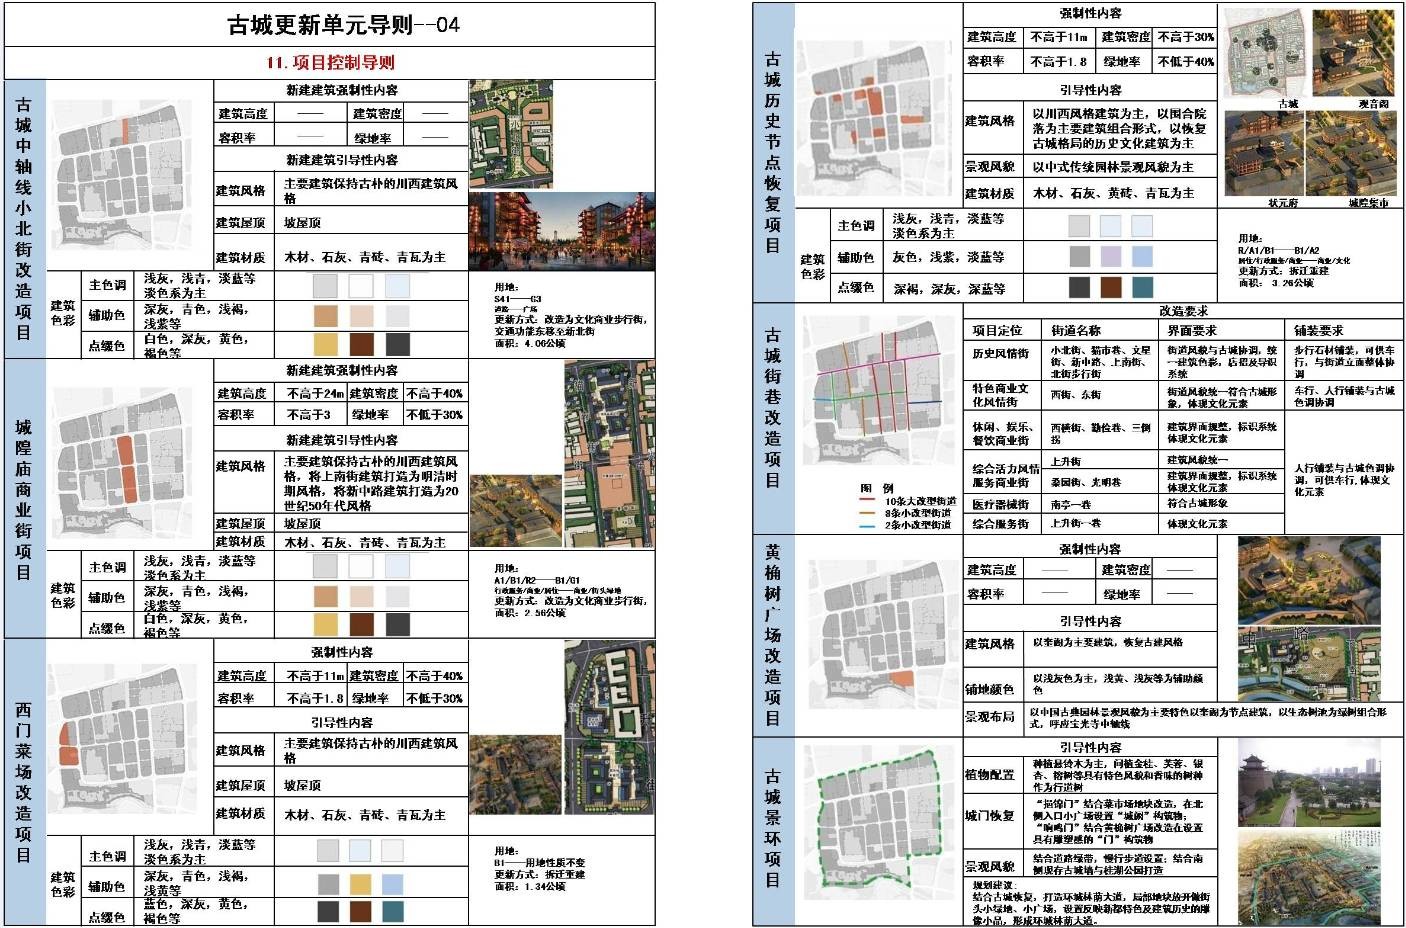Click the text 以中式传统园林景观风貌为主
1406x928 pixels.
(1112, 167)
